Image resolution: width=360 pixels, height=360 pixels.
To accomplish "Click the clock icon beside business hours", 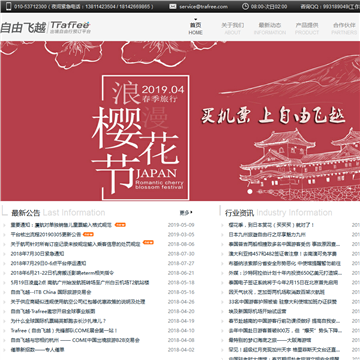I will point(245,6).
